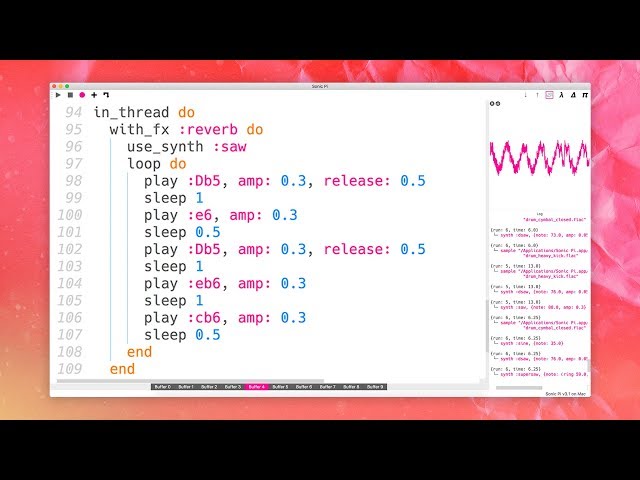Toggle the scope view icon
The image size is (640, 480).
tap(549, 95)
